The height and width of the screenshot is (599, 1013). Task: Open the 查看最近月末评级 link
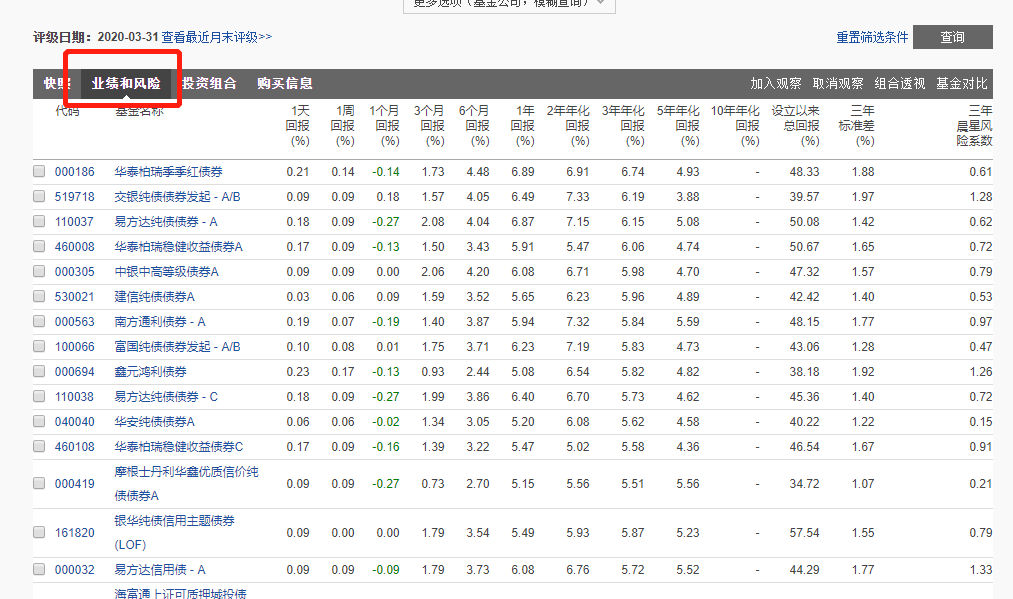pos(216,37)
